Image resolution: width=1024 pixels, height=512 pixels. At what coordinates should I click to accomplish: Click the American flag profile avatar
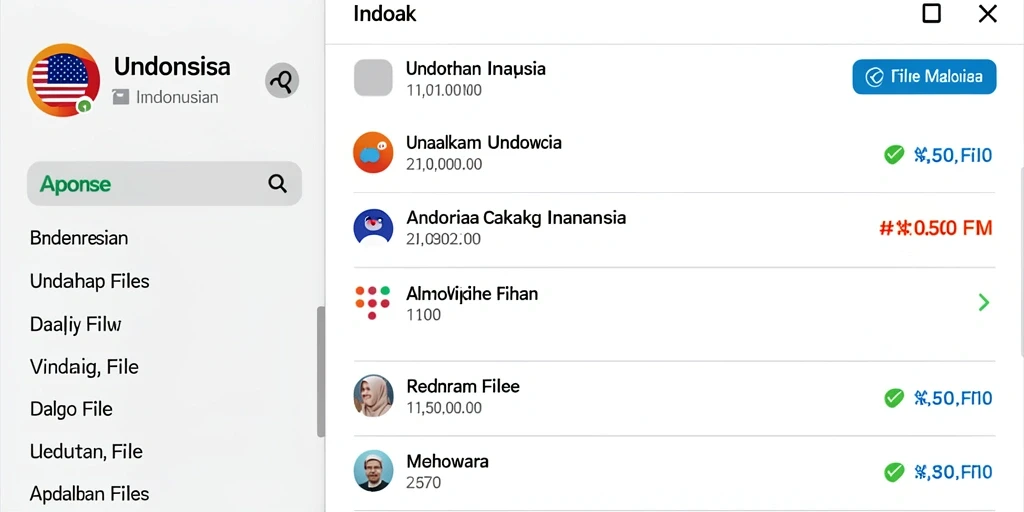(63, 80)
